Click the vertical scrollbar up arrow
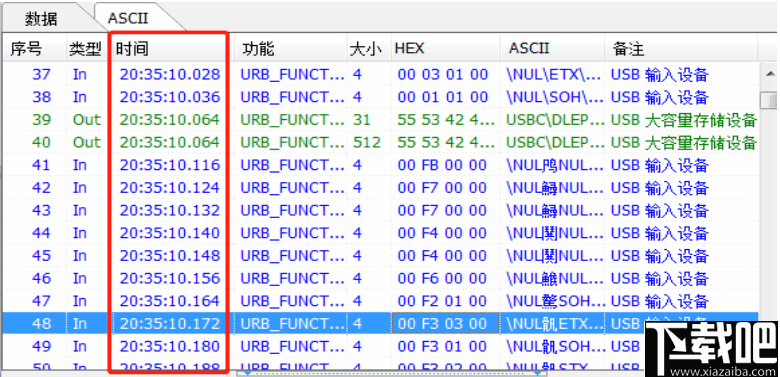Image resolution: width=780 pixels, height=377 pixels. point(770,75)
